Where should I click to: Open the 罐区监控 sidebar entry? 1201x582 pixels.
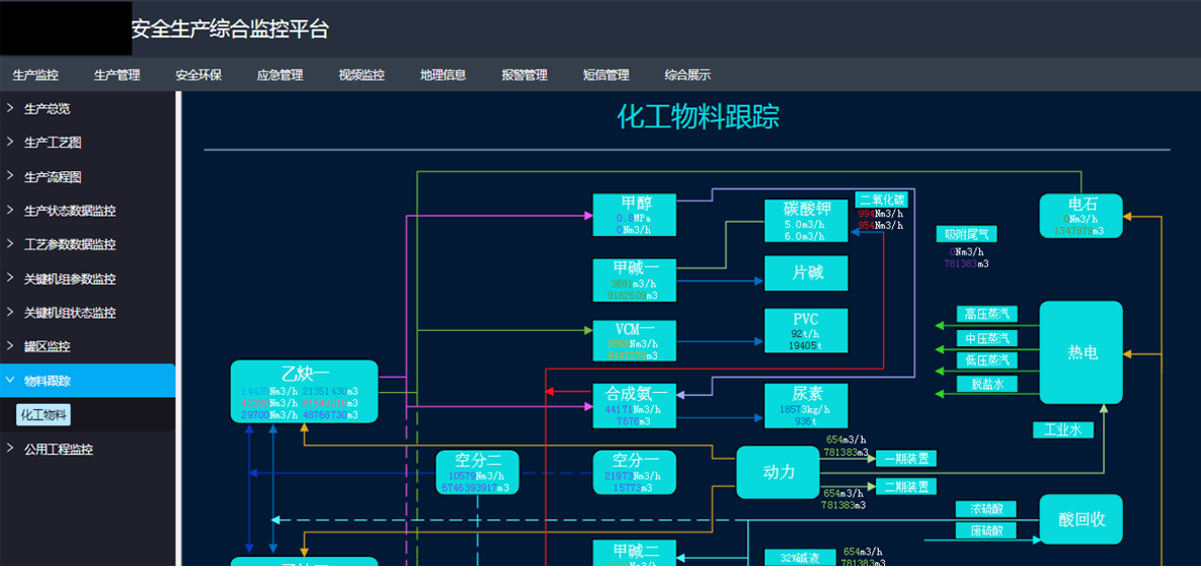(46, 347)
